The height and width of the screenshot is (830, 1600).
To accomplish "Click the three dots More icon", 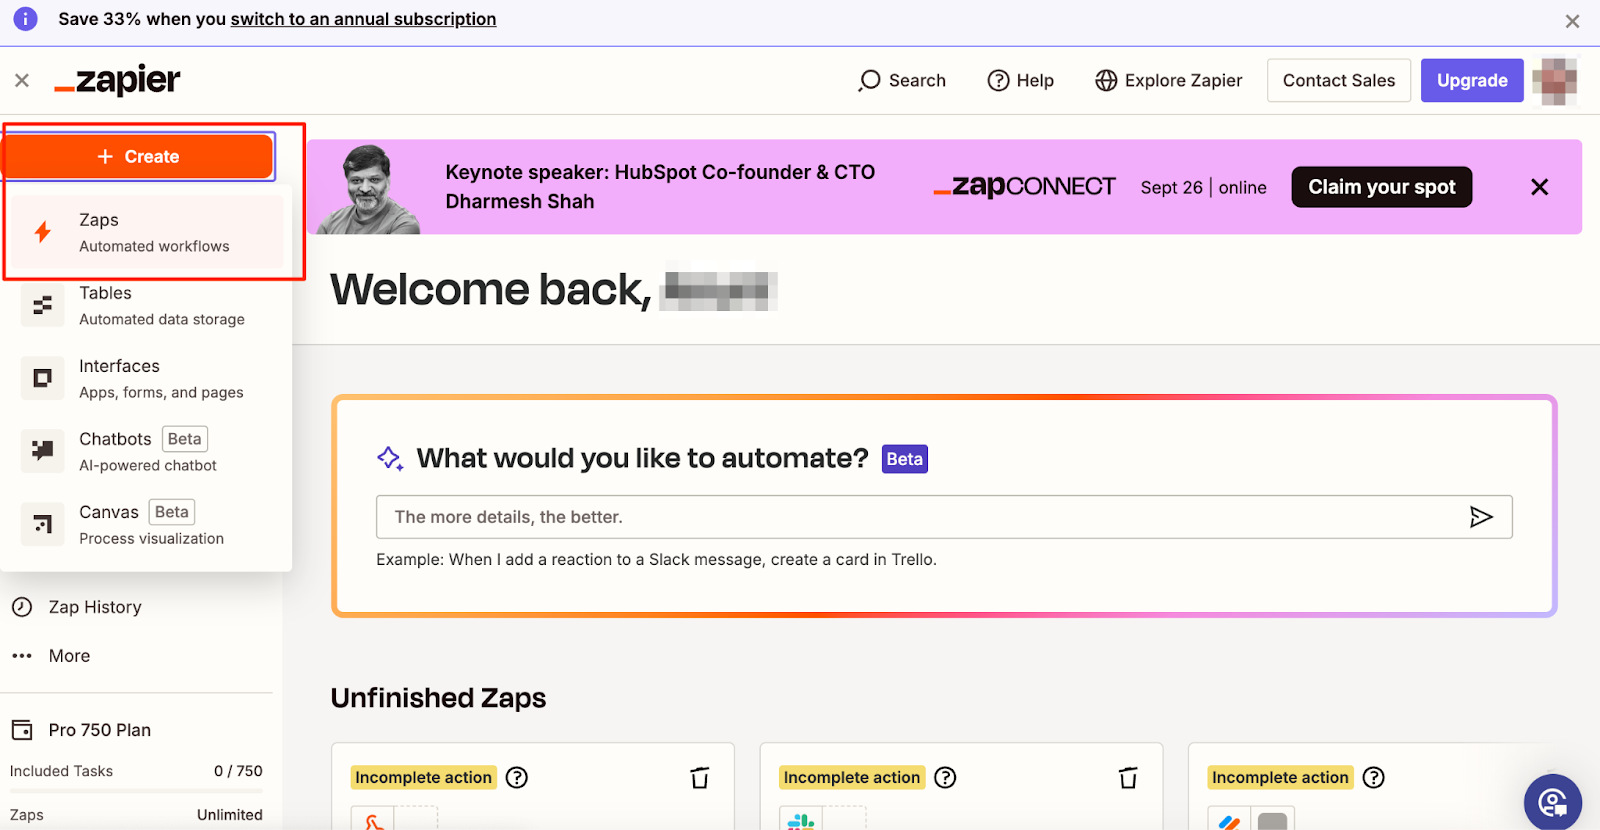I will [22, 656].
